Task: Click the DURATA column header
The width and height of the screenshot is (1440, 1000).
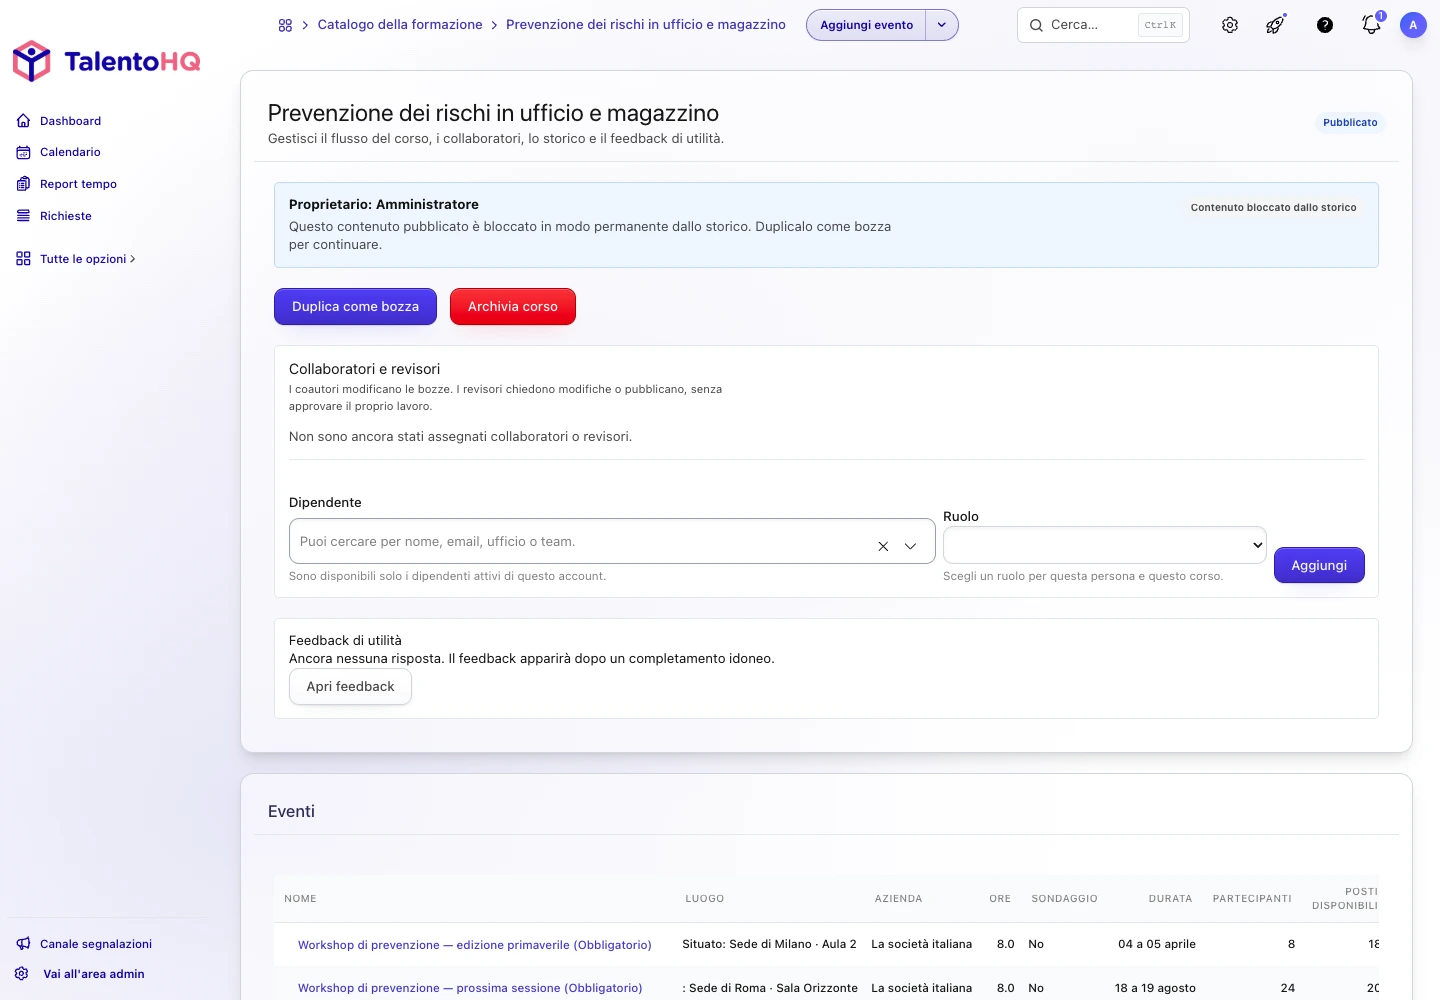Action: click(x=1170, y=899)
